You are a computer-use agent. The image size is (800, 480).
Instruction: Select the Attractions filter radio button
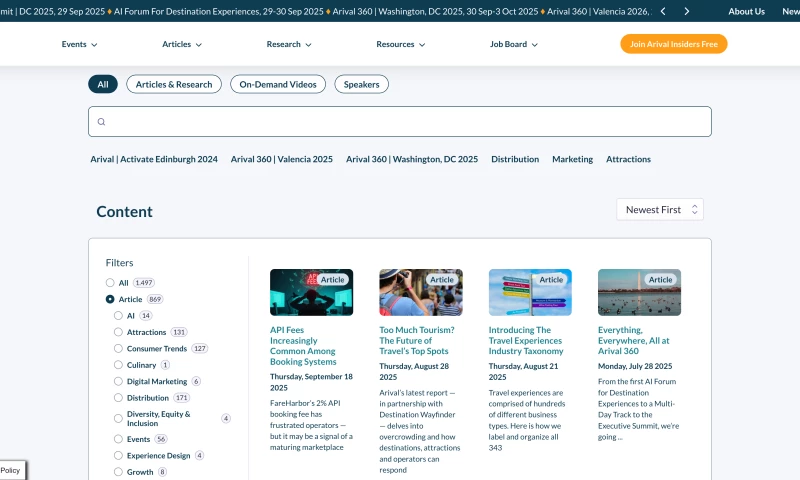coord(118,332)
